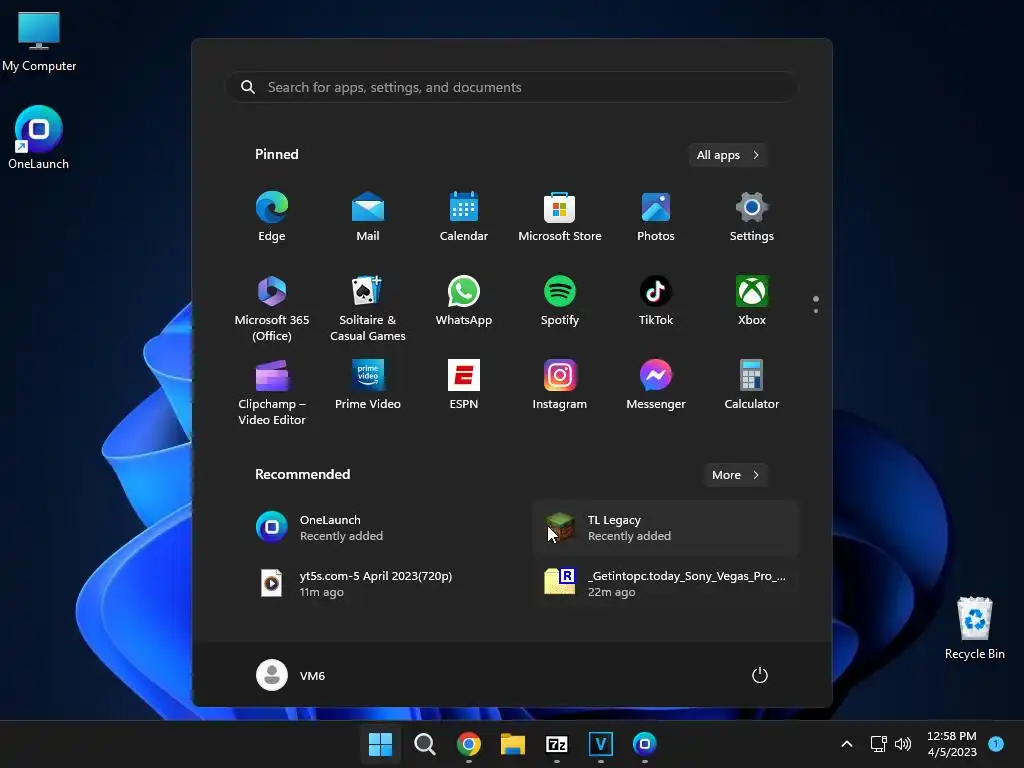Open the volume control in system tray
This screenshot has width=1024, height=768.
903,744
